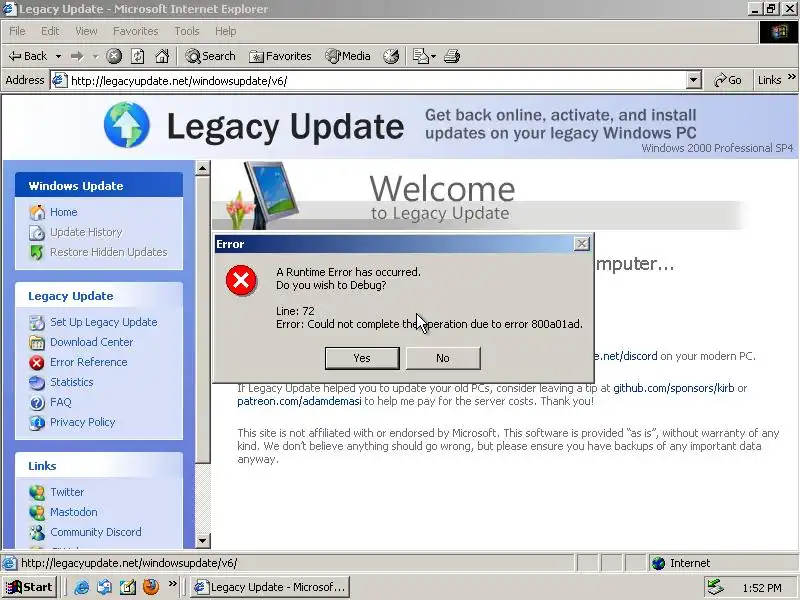
Task: Click the Legacy Update globe logo
Action: (127, 124)
